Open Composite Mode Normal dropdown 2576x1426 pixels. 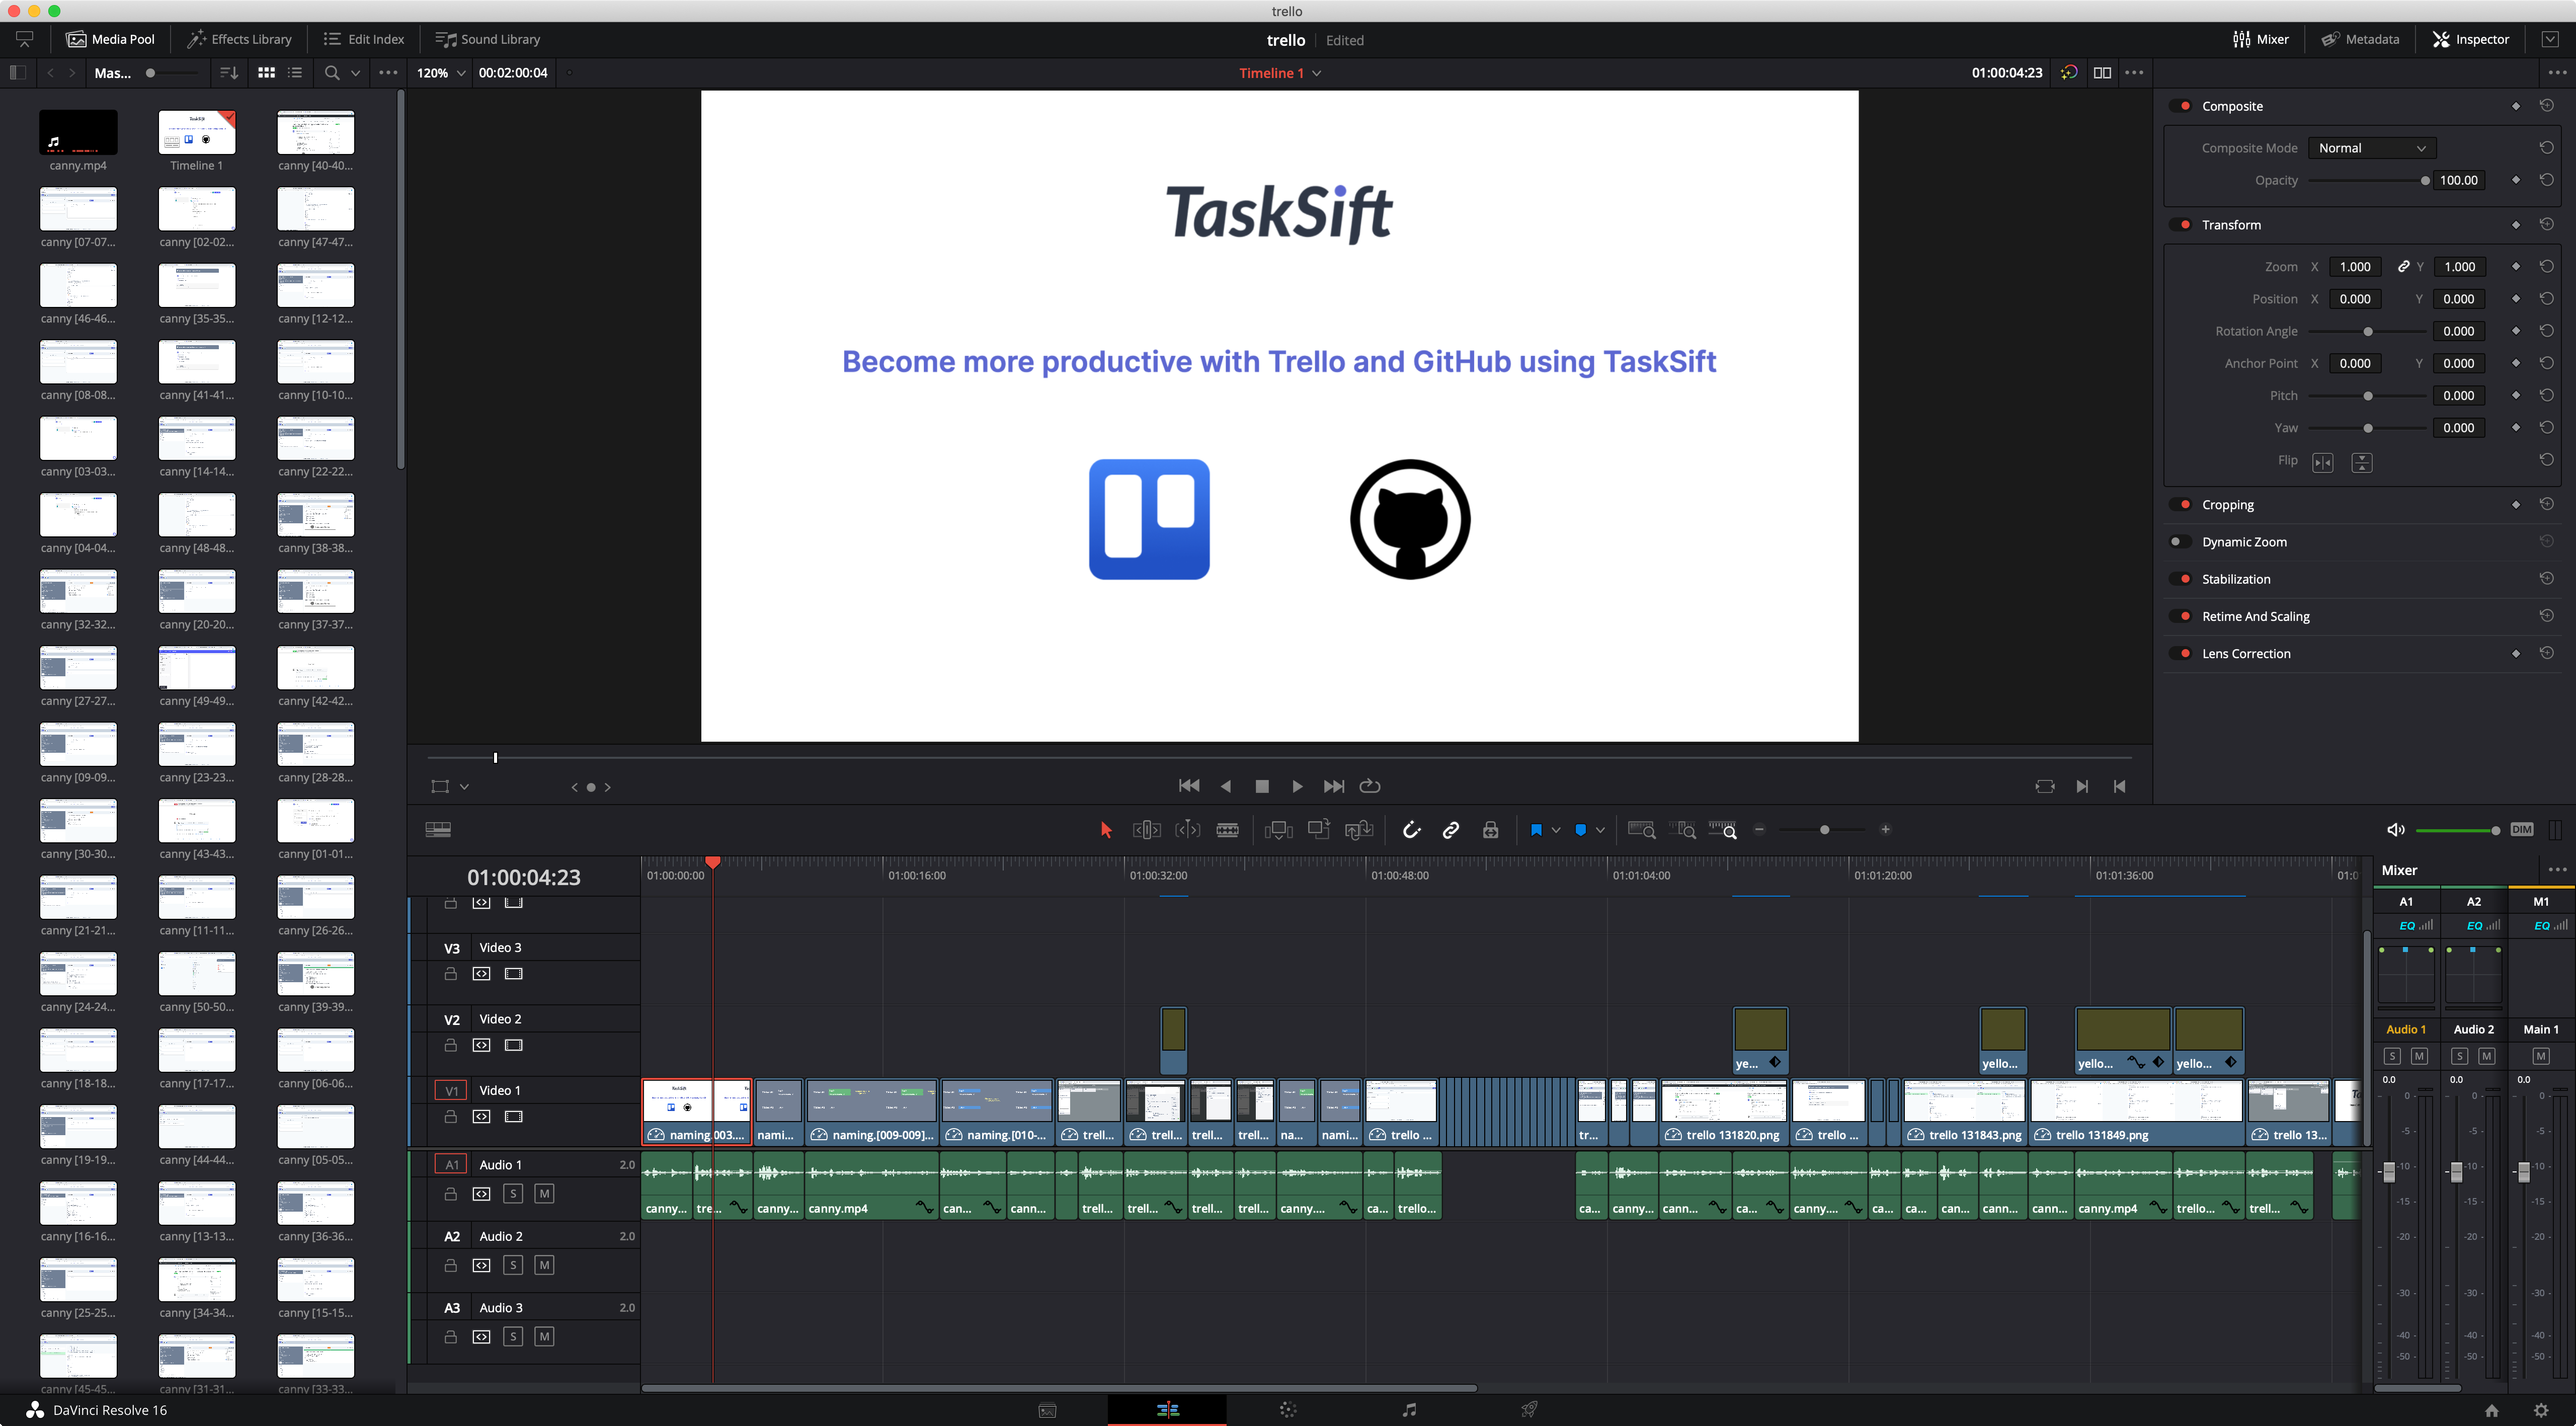[2371, 148]
